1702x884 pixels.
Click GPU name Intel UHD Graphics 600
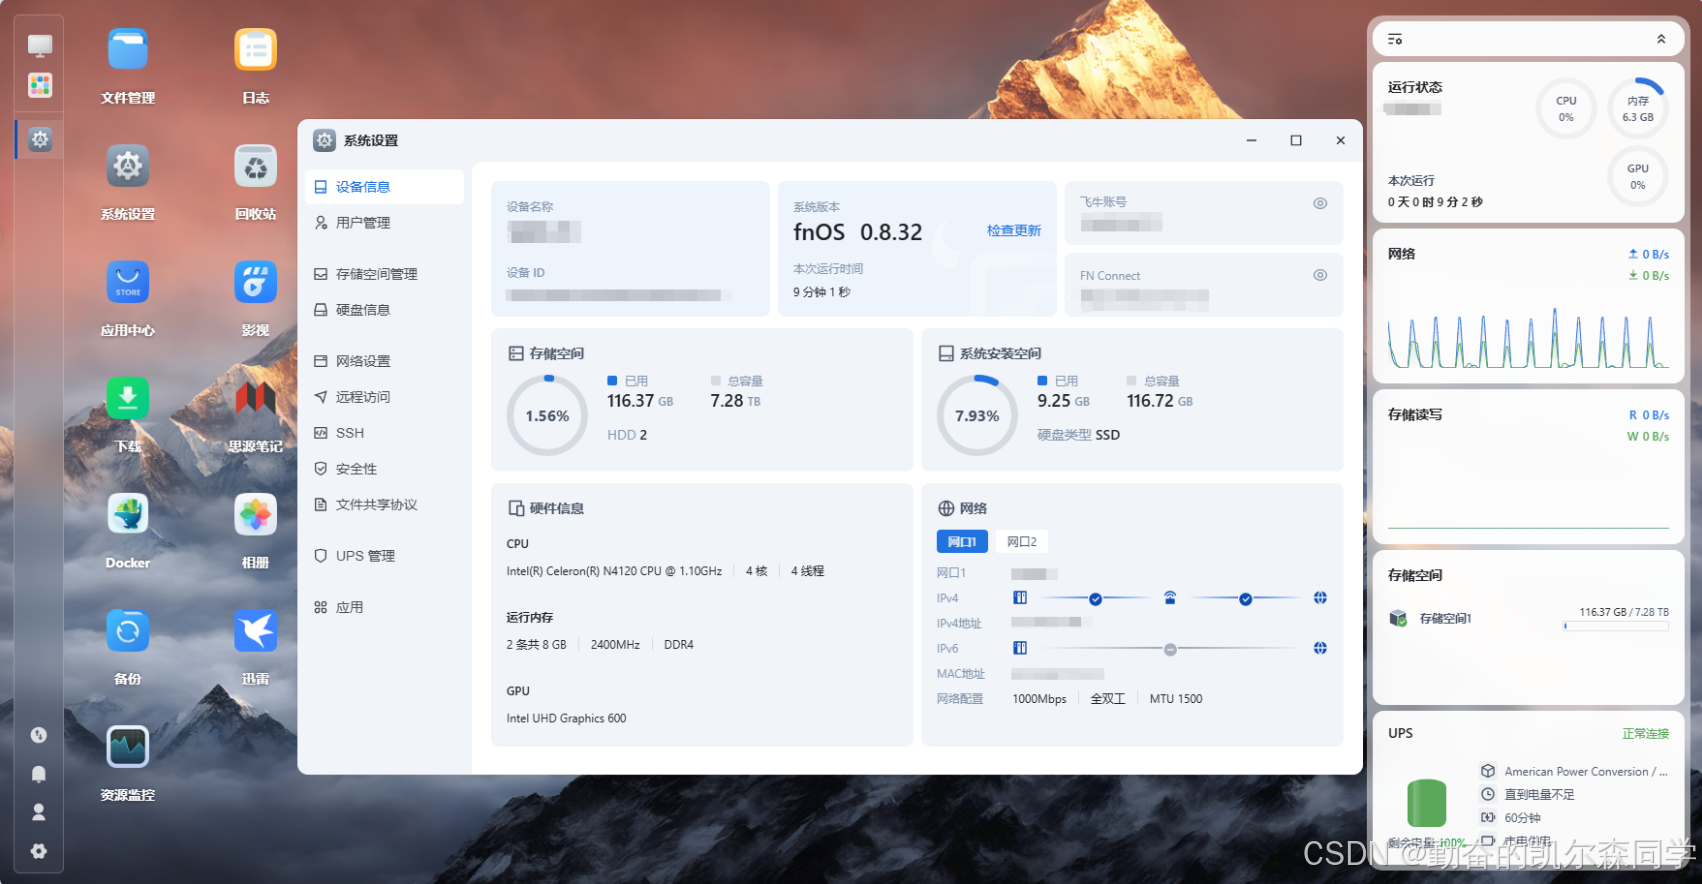[566, 718]
